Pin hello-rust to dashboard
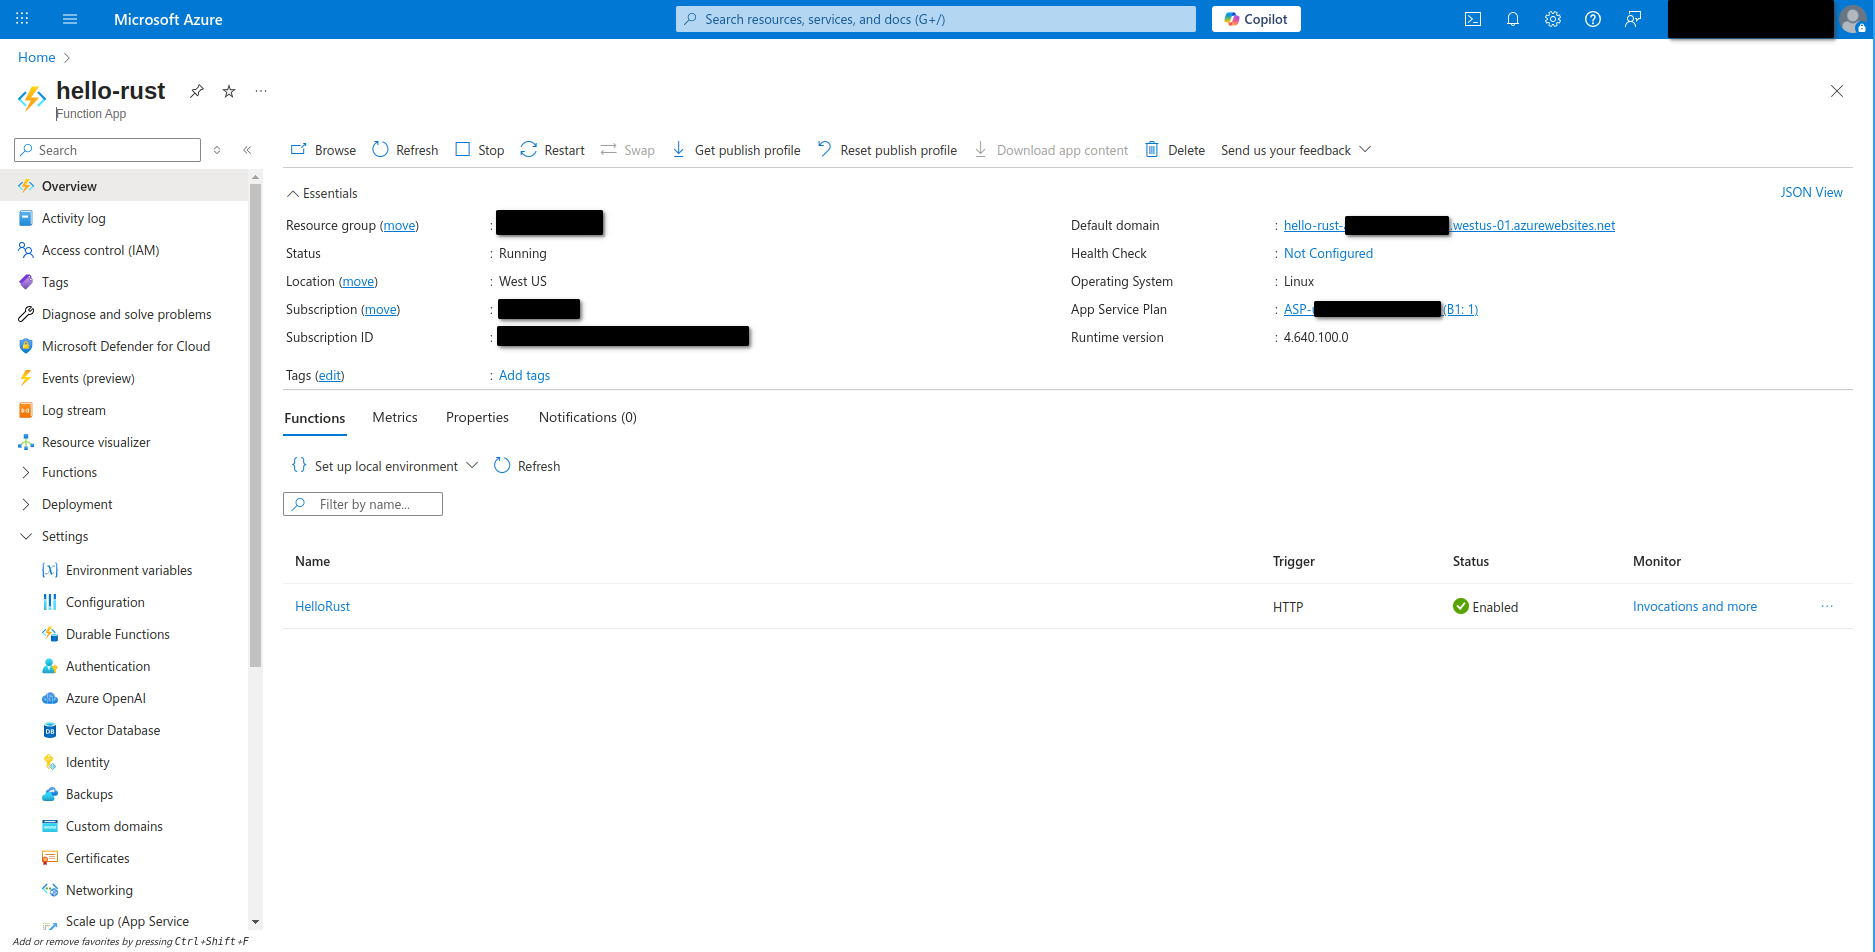Screen dimensions: 1875x952 pyautogui.click(x=197, y=91)
